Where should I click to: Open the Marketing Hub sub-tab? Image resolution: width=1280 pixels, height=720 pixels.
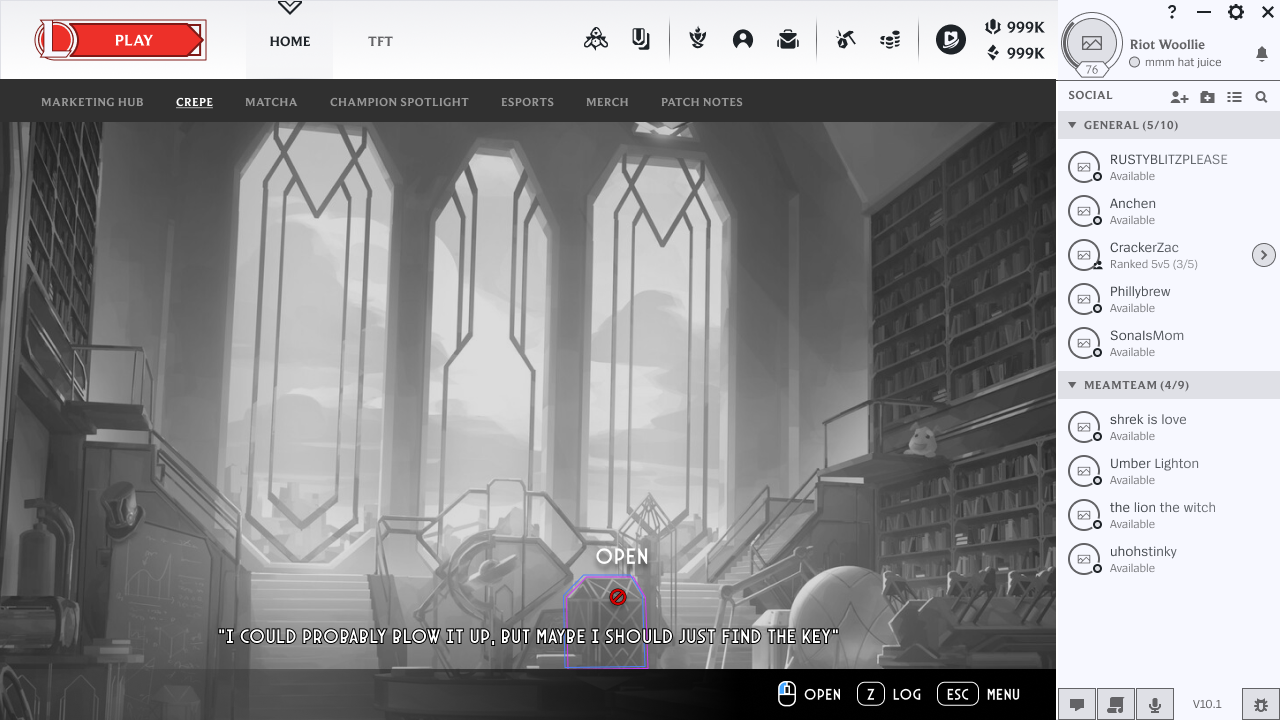92,102
